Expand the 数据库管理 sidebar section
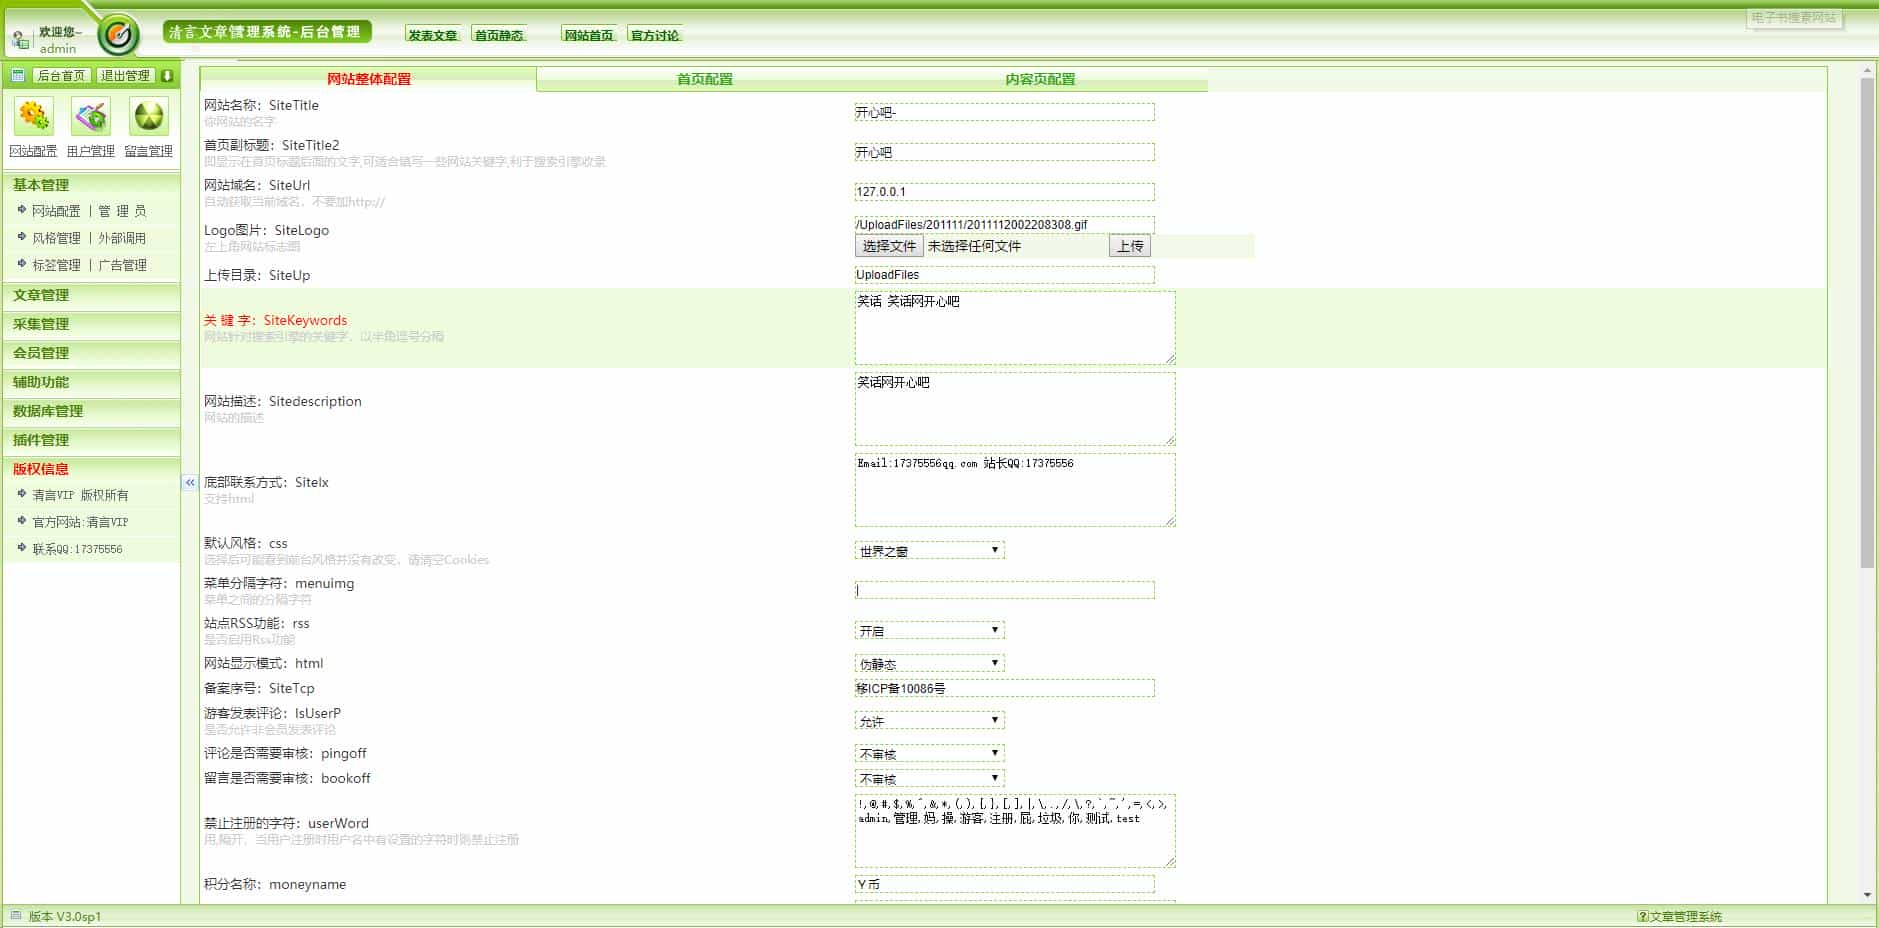The width and height of the screenshot is (1879, 928). point(92,411)
